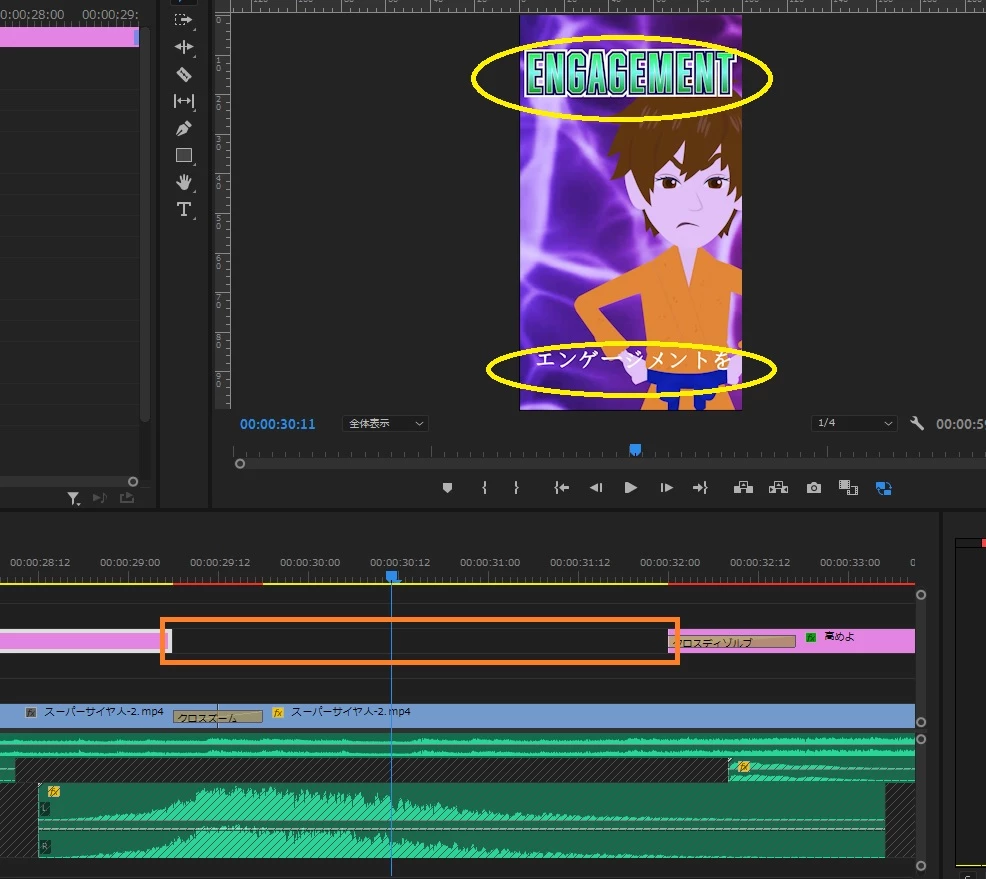The width and height of the screenshot is (986, 879).
Task: Click the monitor zoom scroll handle
Action: point(240,464)
